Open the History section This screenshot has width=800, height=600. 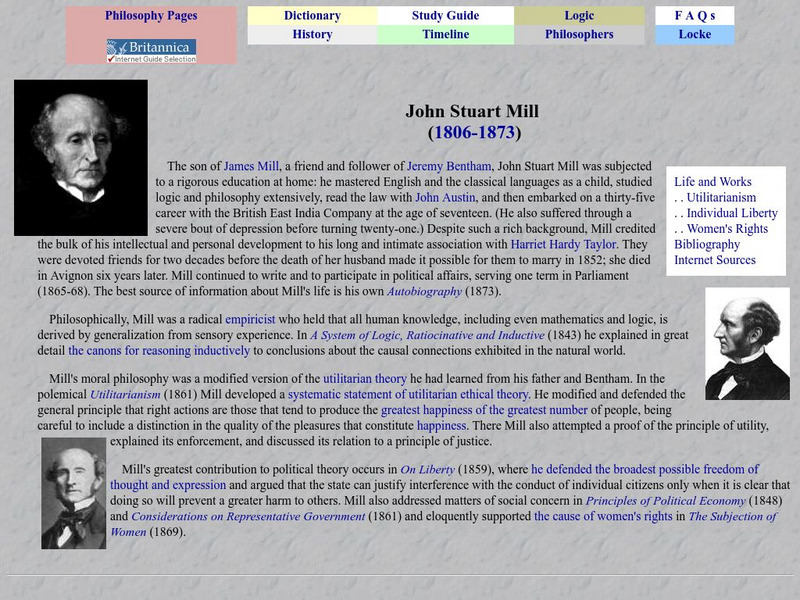(x=315, y=33)
